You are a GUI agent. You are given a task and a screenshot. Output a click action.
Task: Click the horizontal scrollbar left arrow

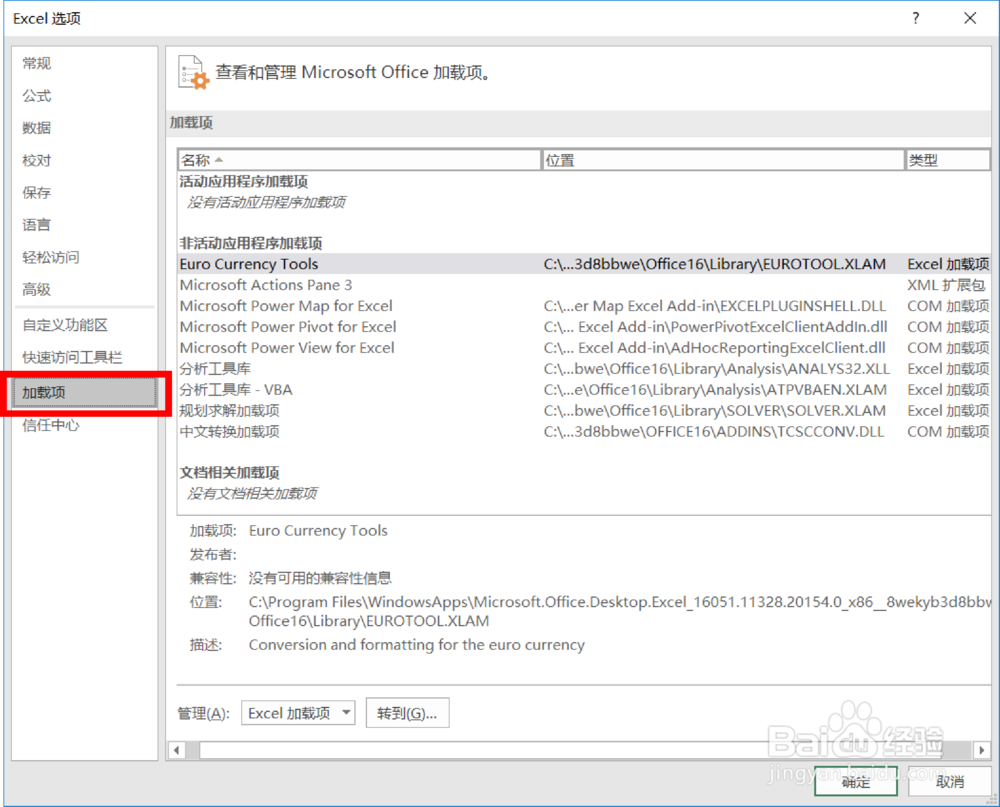click(x=176, y=750)
